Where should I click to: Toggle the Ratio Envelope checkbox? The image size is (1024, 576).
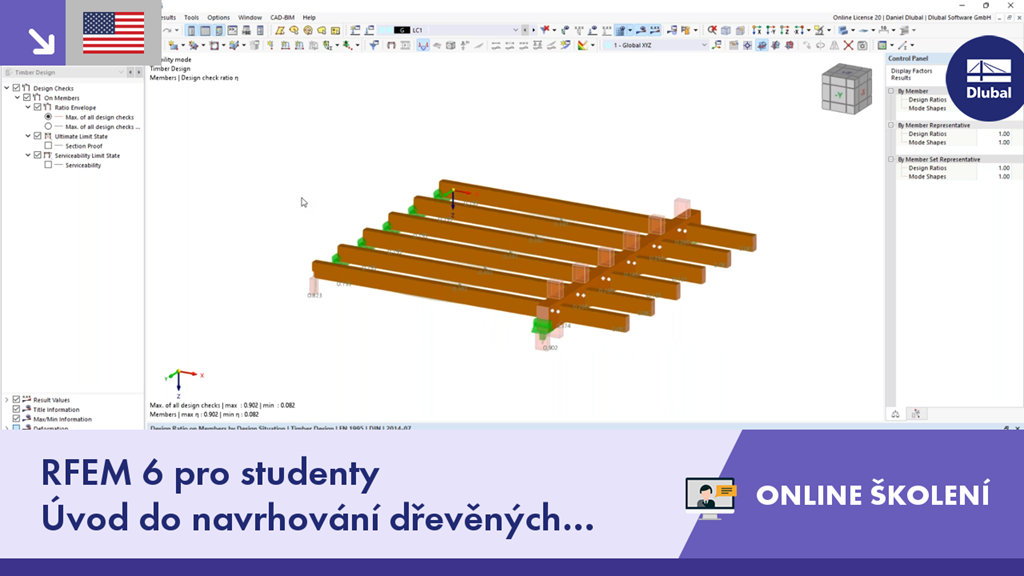37,107
